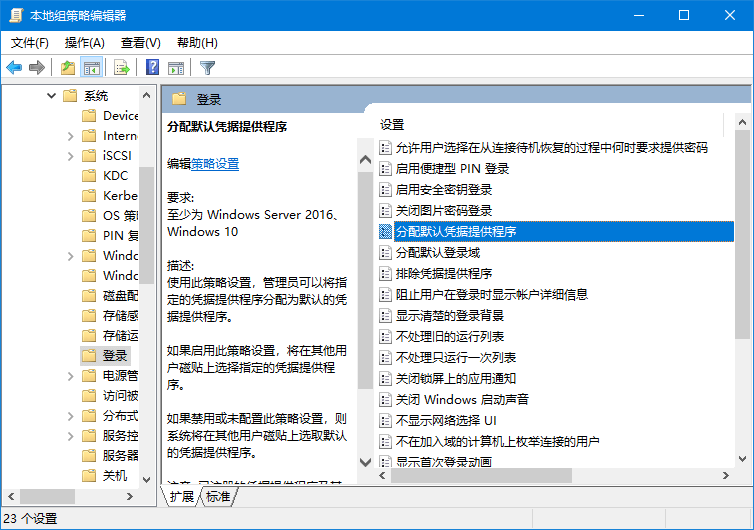The height and width of the screenshot is (530, 754).
Task: Click the Forward arrow in the toolbar
Action: [37, 68]
